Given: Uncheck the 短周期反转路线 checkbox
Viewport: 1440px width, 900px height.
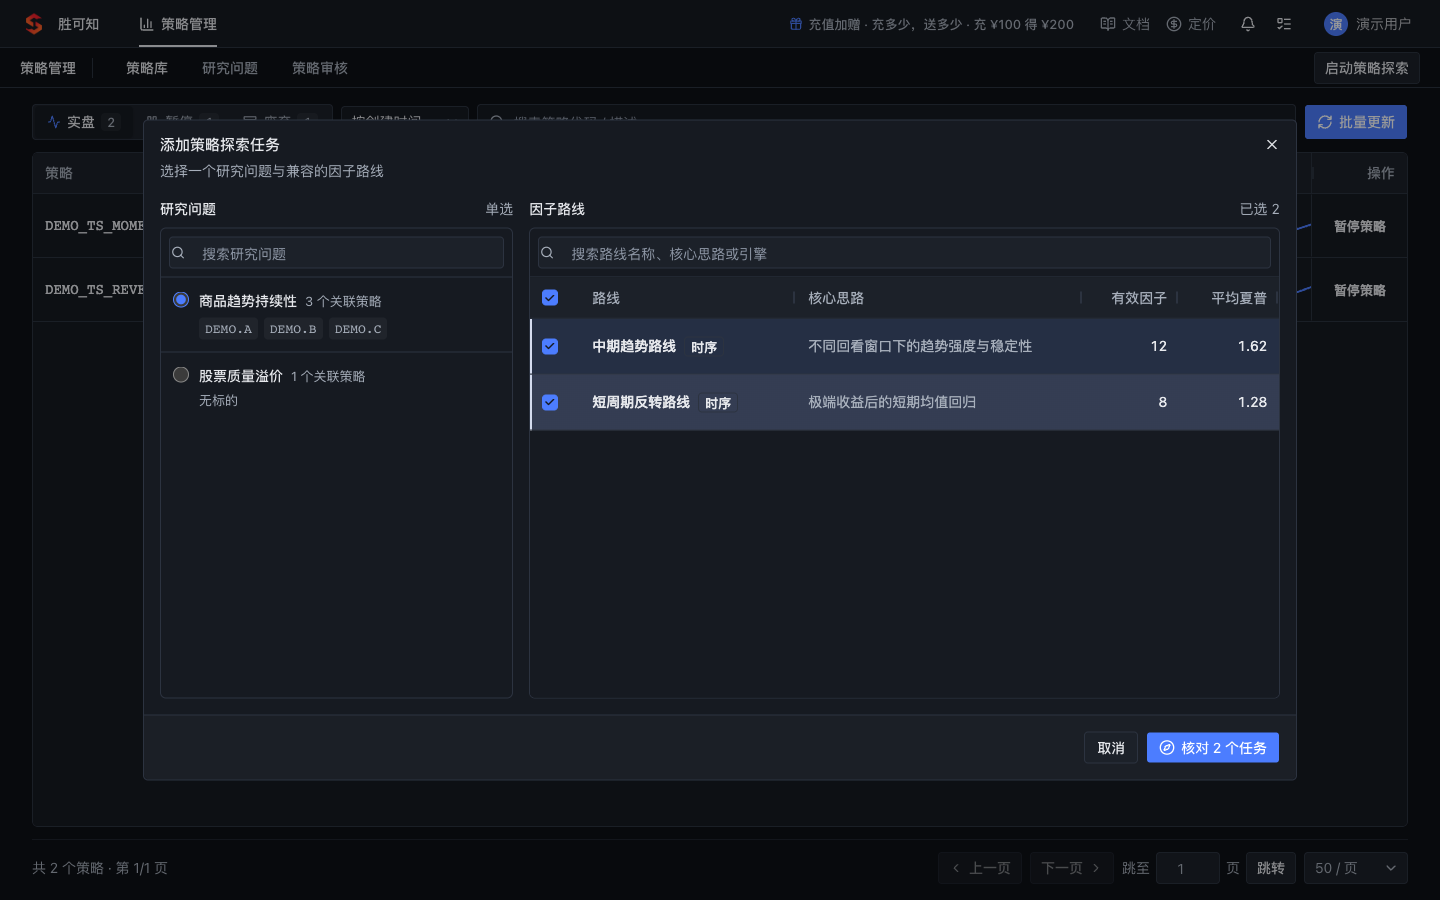Looking at the screenshot, I should [x=550, y=402].
